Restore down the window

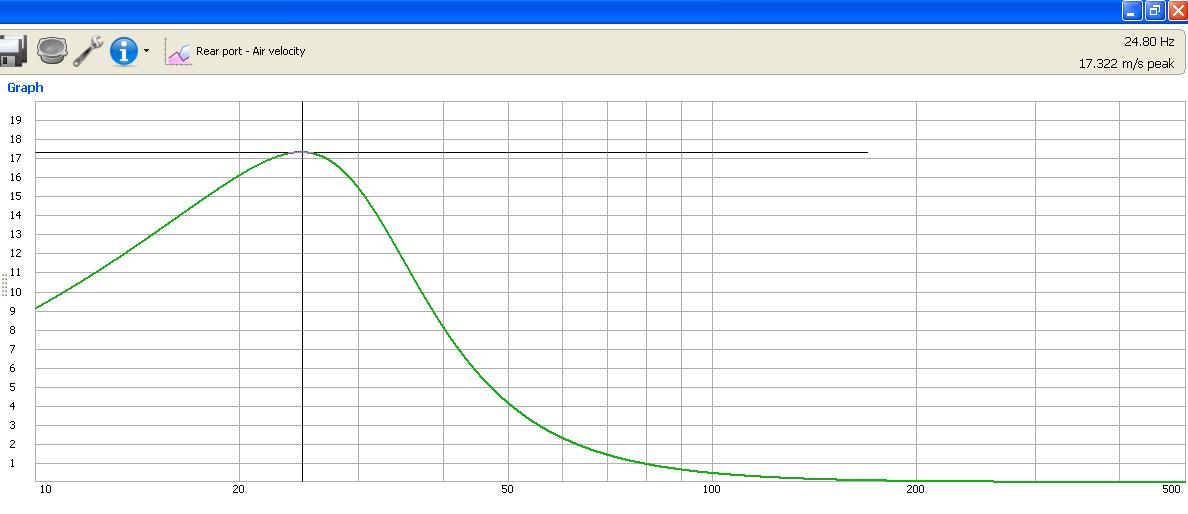[1155, 11]
